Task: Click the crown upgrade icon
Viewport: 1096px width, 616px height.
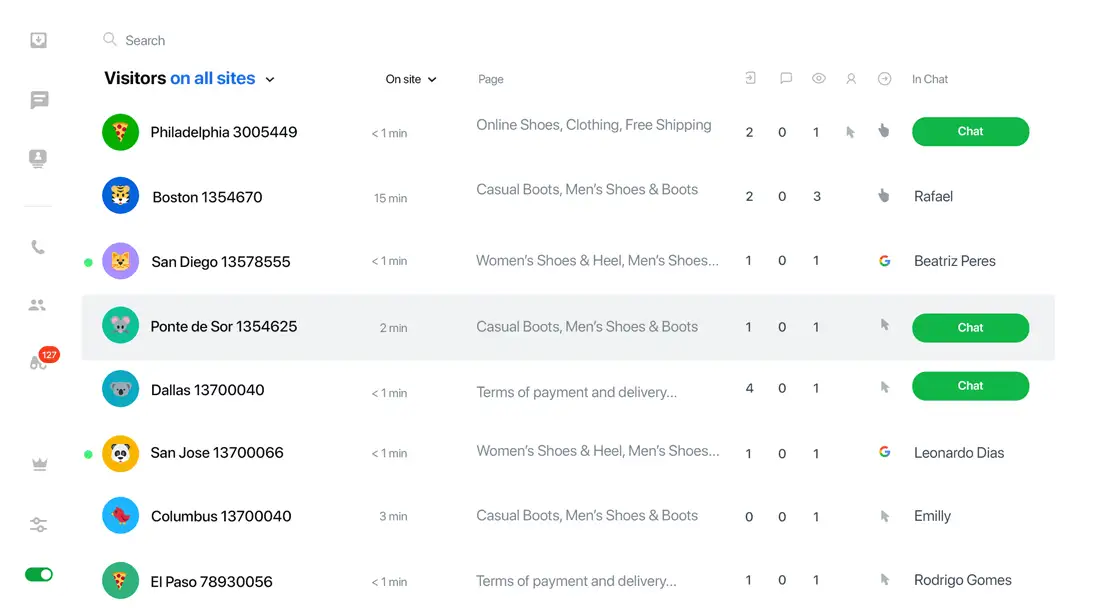Action: [x=38, y=463]
